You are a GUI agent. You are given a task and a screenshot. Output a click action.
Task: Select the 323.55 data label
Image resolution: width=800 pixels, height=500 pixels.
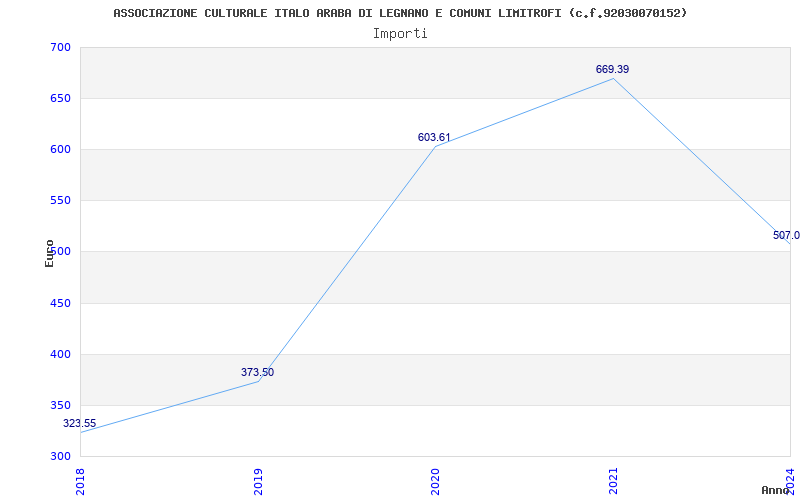[80, 423]
